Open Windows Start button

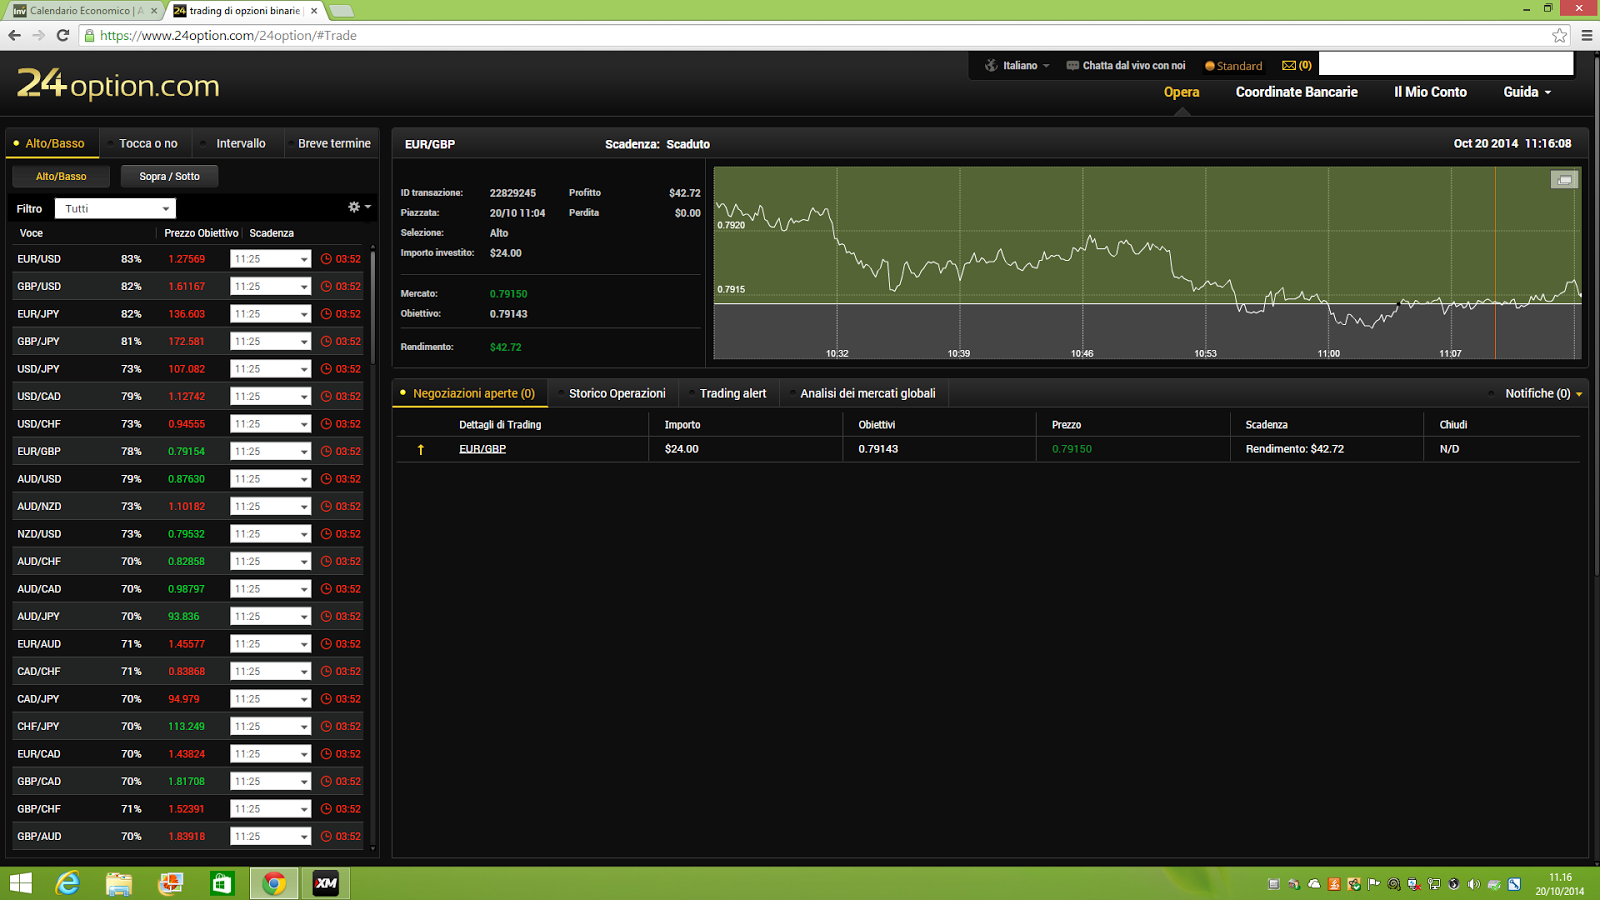20,884
